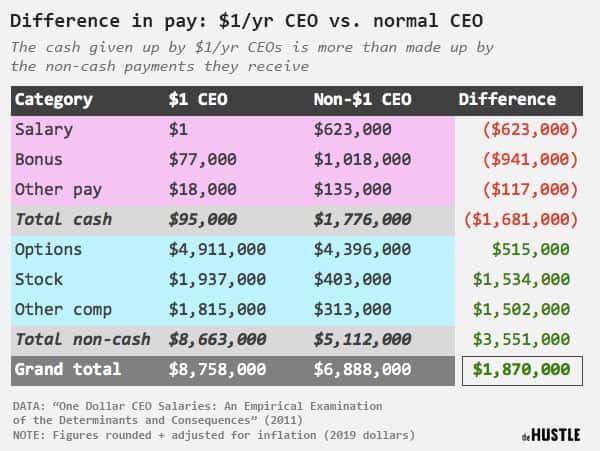Select the $1,534,000 stock difference
The height and width of the screenshot is (451, 600).
click(x=521, y=279)
